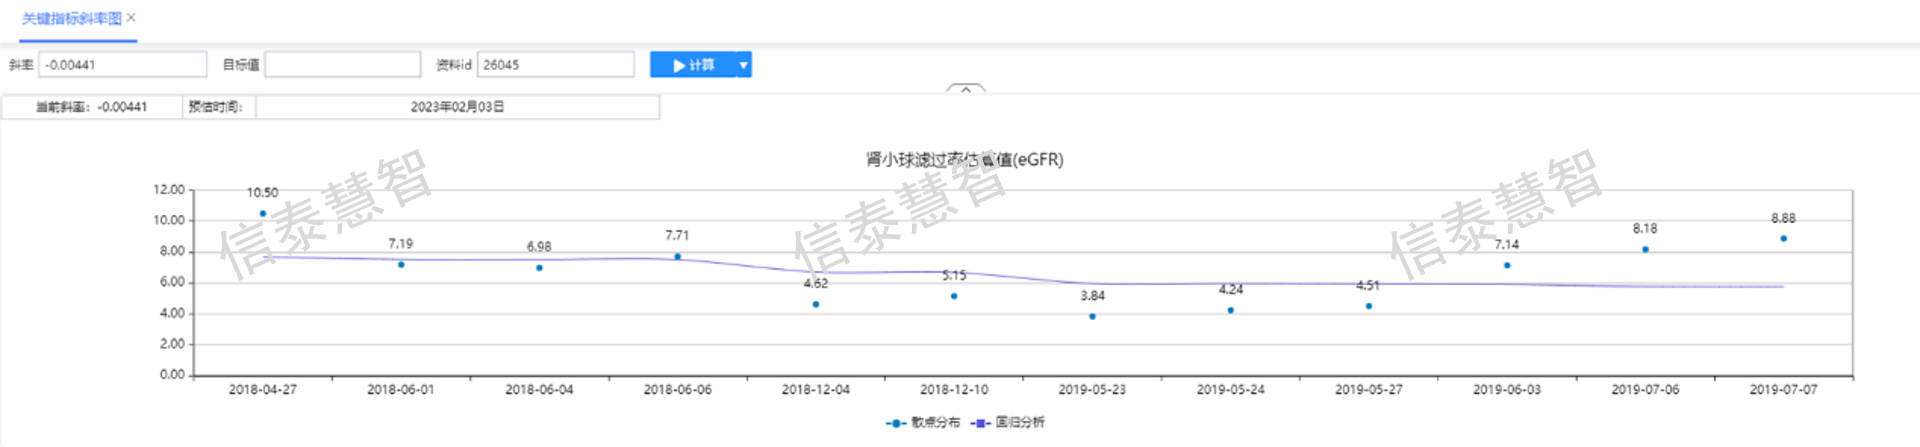Click the 2018-06-04 axis label

coord(539,390)
